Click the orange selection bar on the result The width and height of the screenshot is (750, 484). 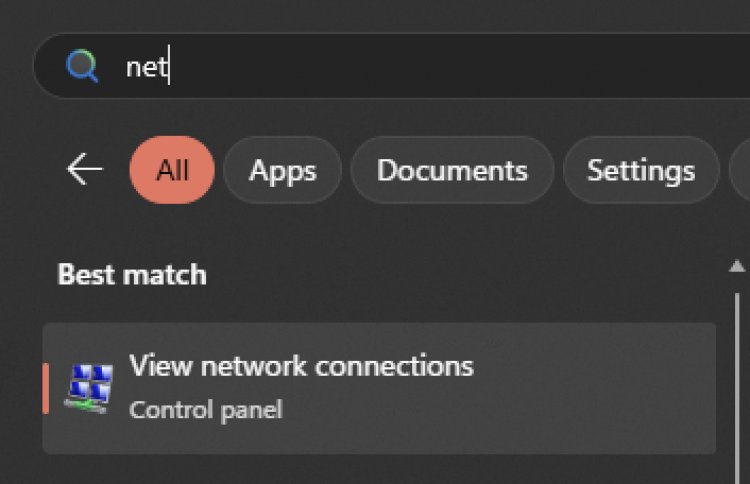point(46,388)
